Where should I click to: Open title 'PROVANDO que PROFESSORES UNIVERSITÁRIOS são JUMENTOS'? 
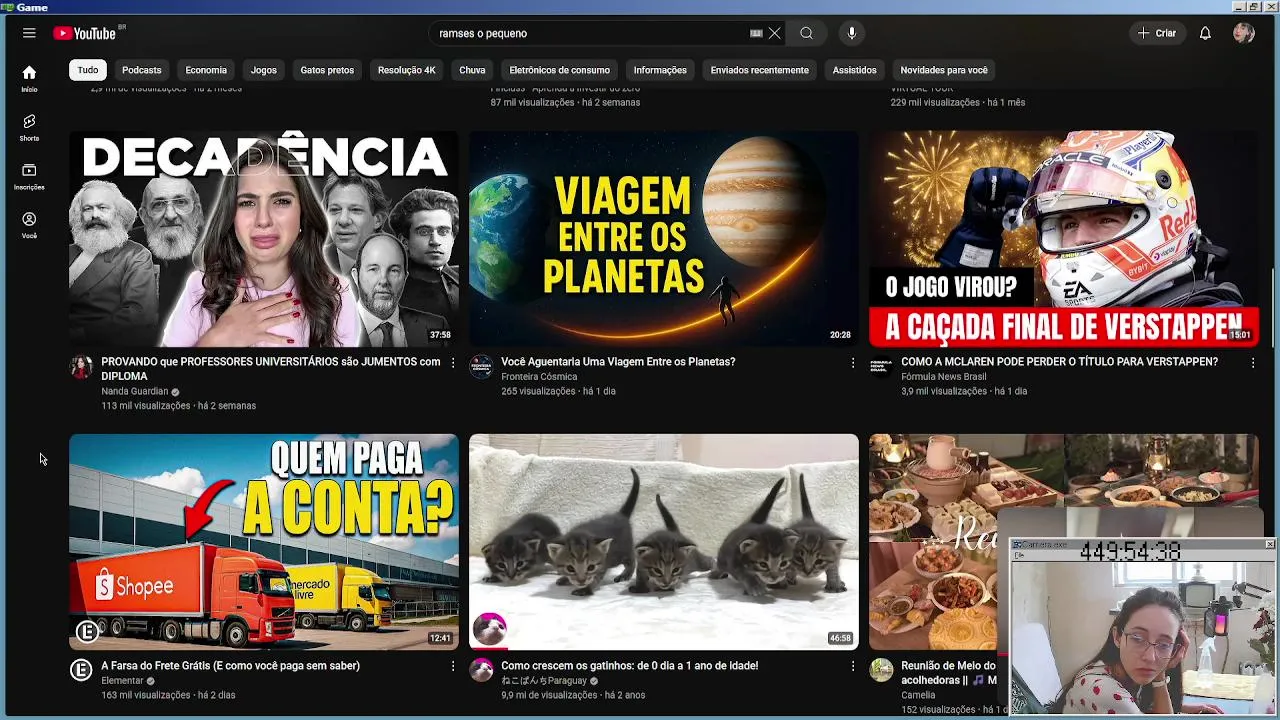click(270, 369)
